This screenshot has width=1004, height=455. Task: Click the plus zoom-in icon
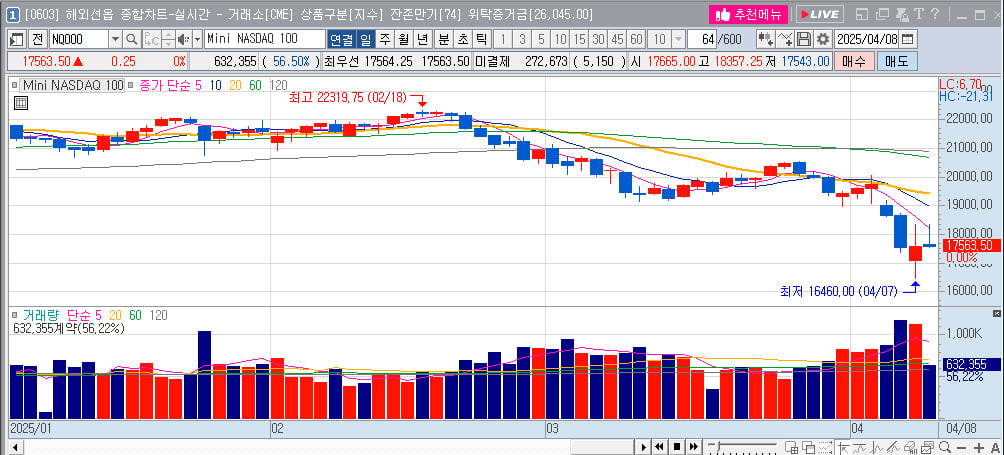[978, 448]
